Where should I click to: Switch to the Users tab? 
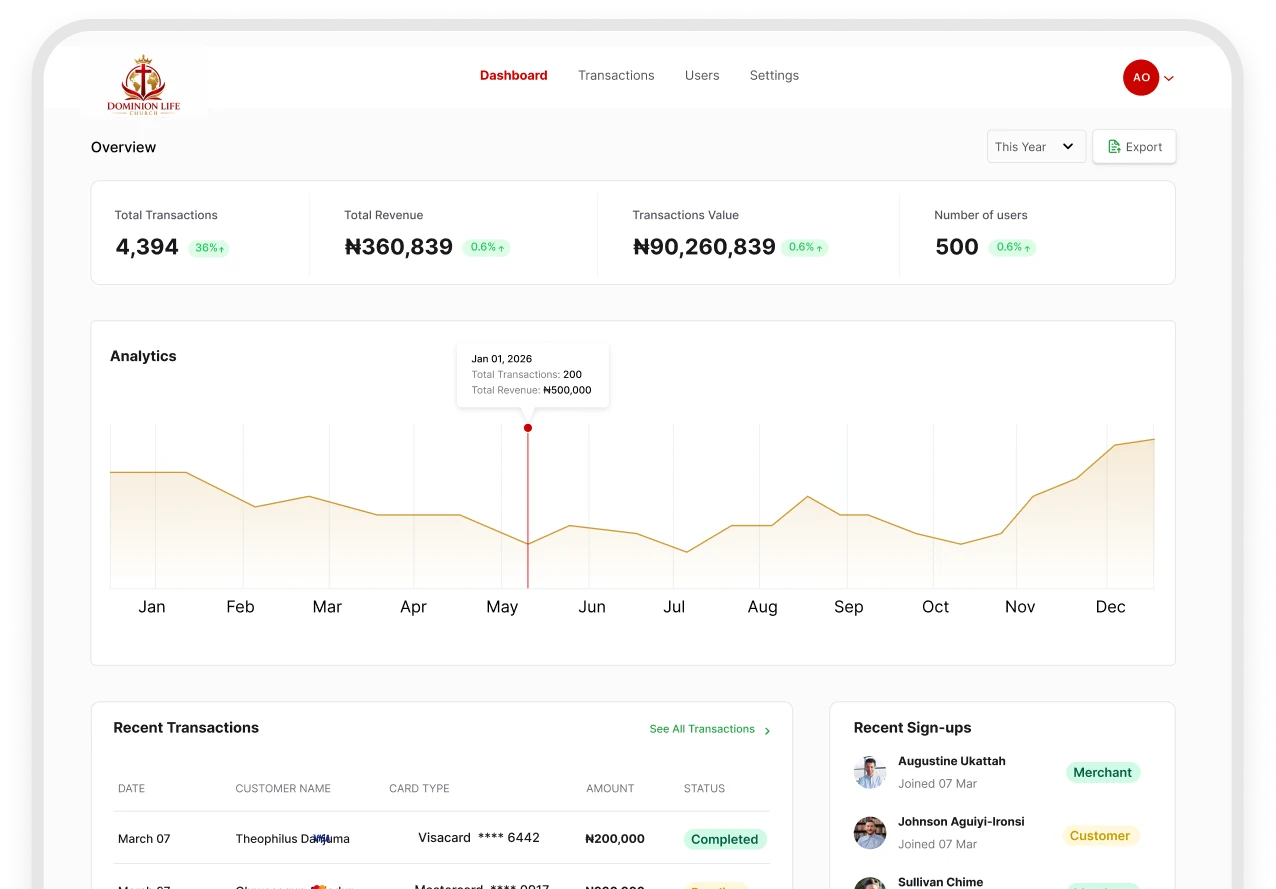coord(702,75)
